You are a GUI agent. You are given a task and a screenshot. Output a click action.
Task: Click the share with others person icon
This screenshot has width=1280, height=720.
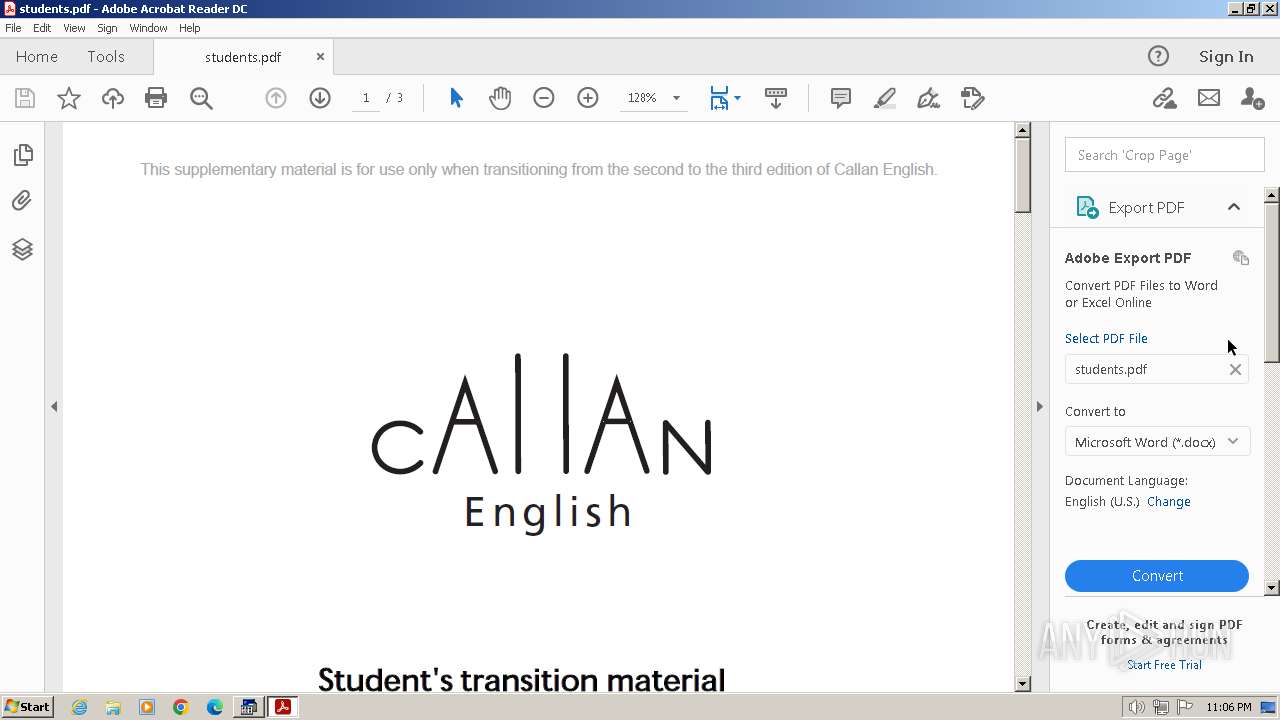coord(1252,98)
